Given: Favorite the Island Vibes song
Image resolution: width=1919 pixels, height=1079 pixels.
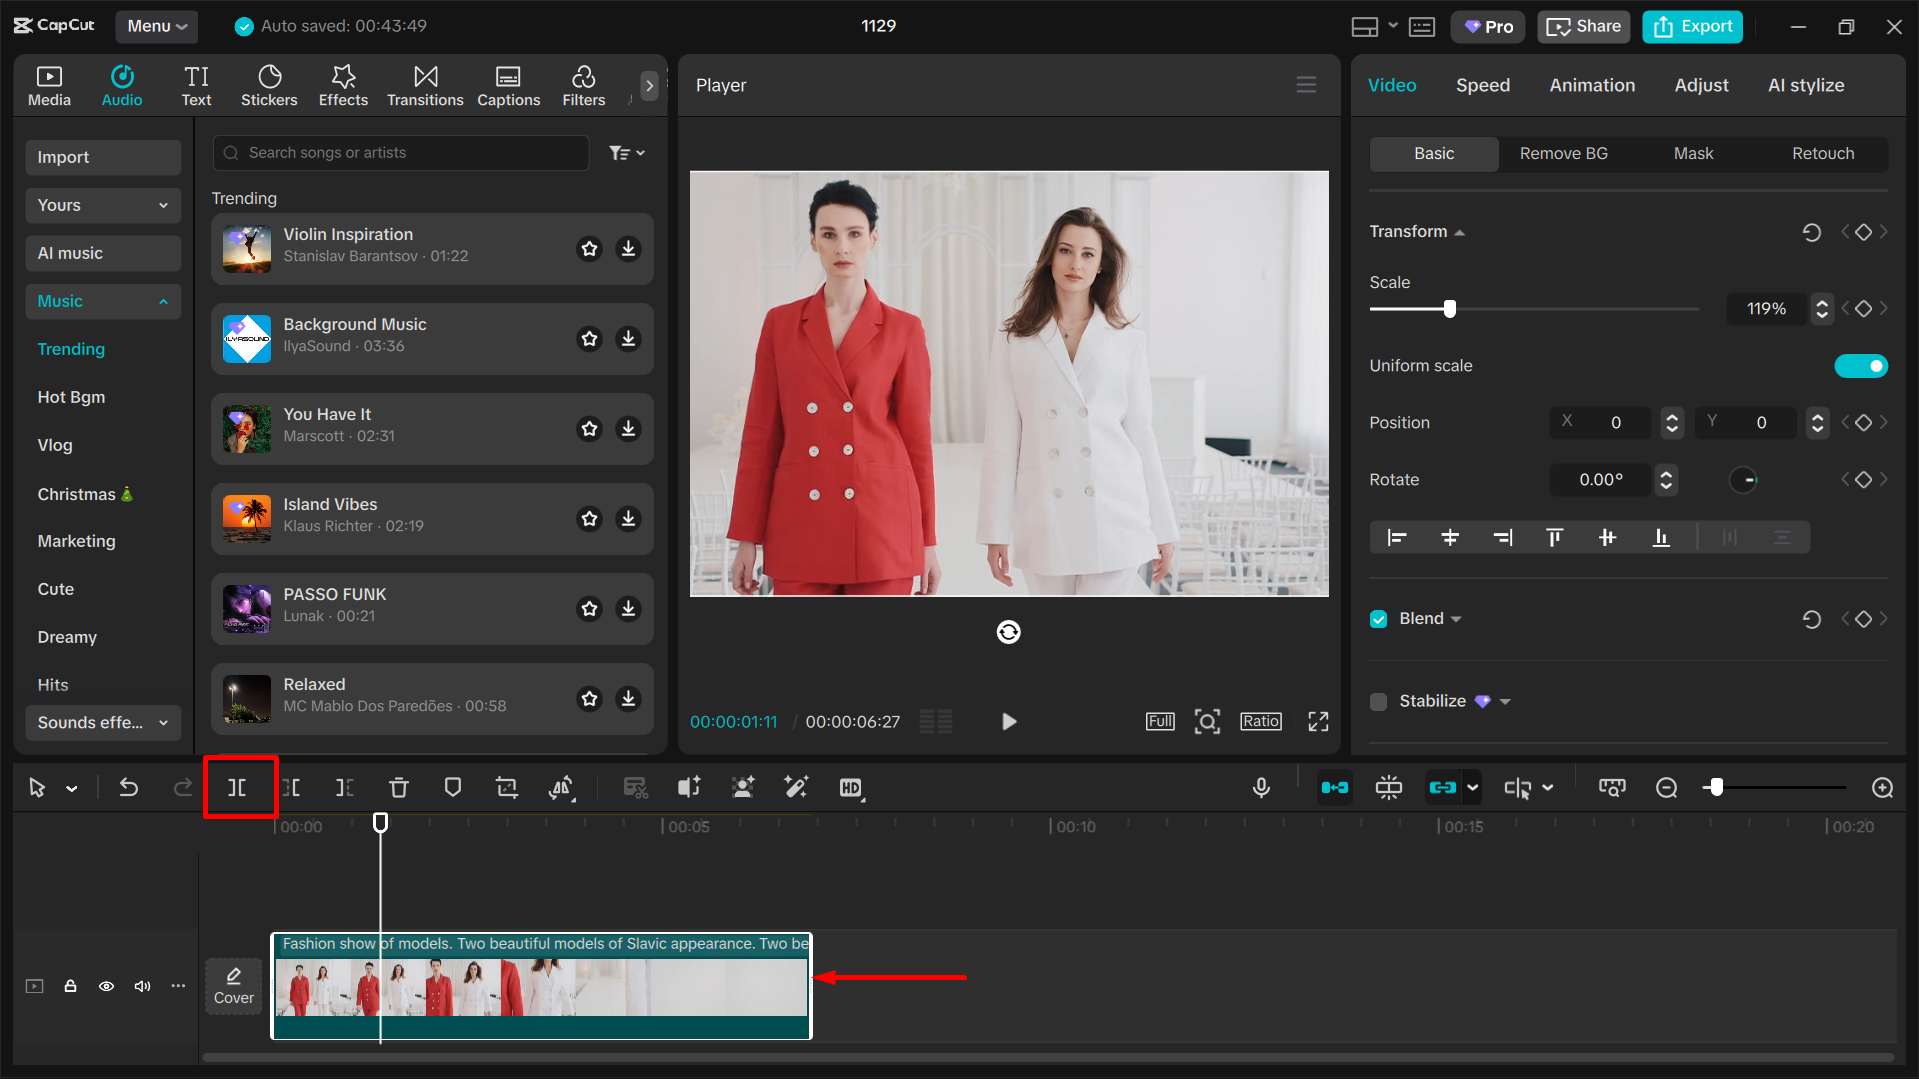Looking at the screenshot, I should tap(589, 519).
